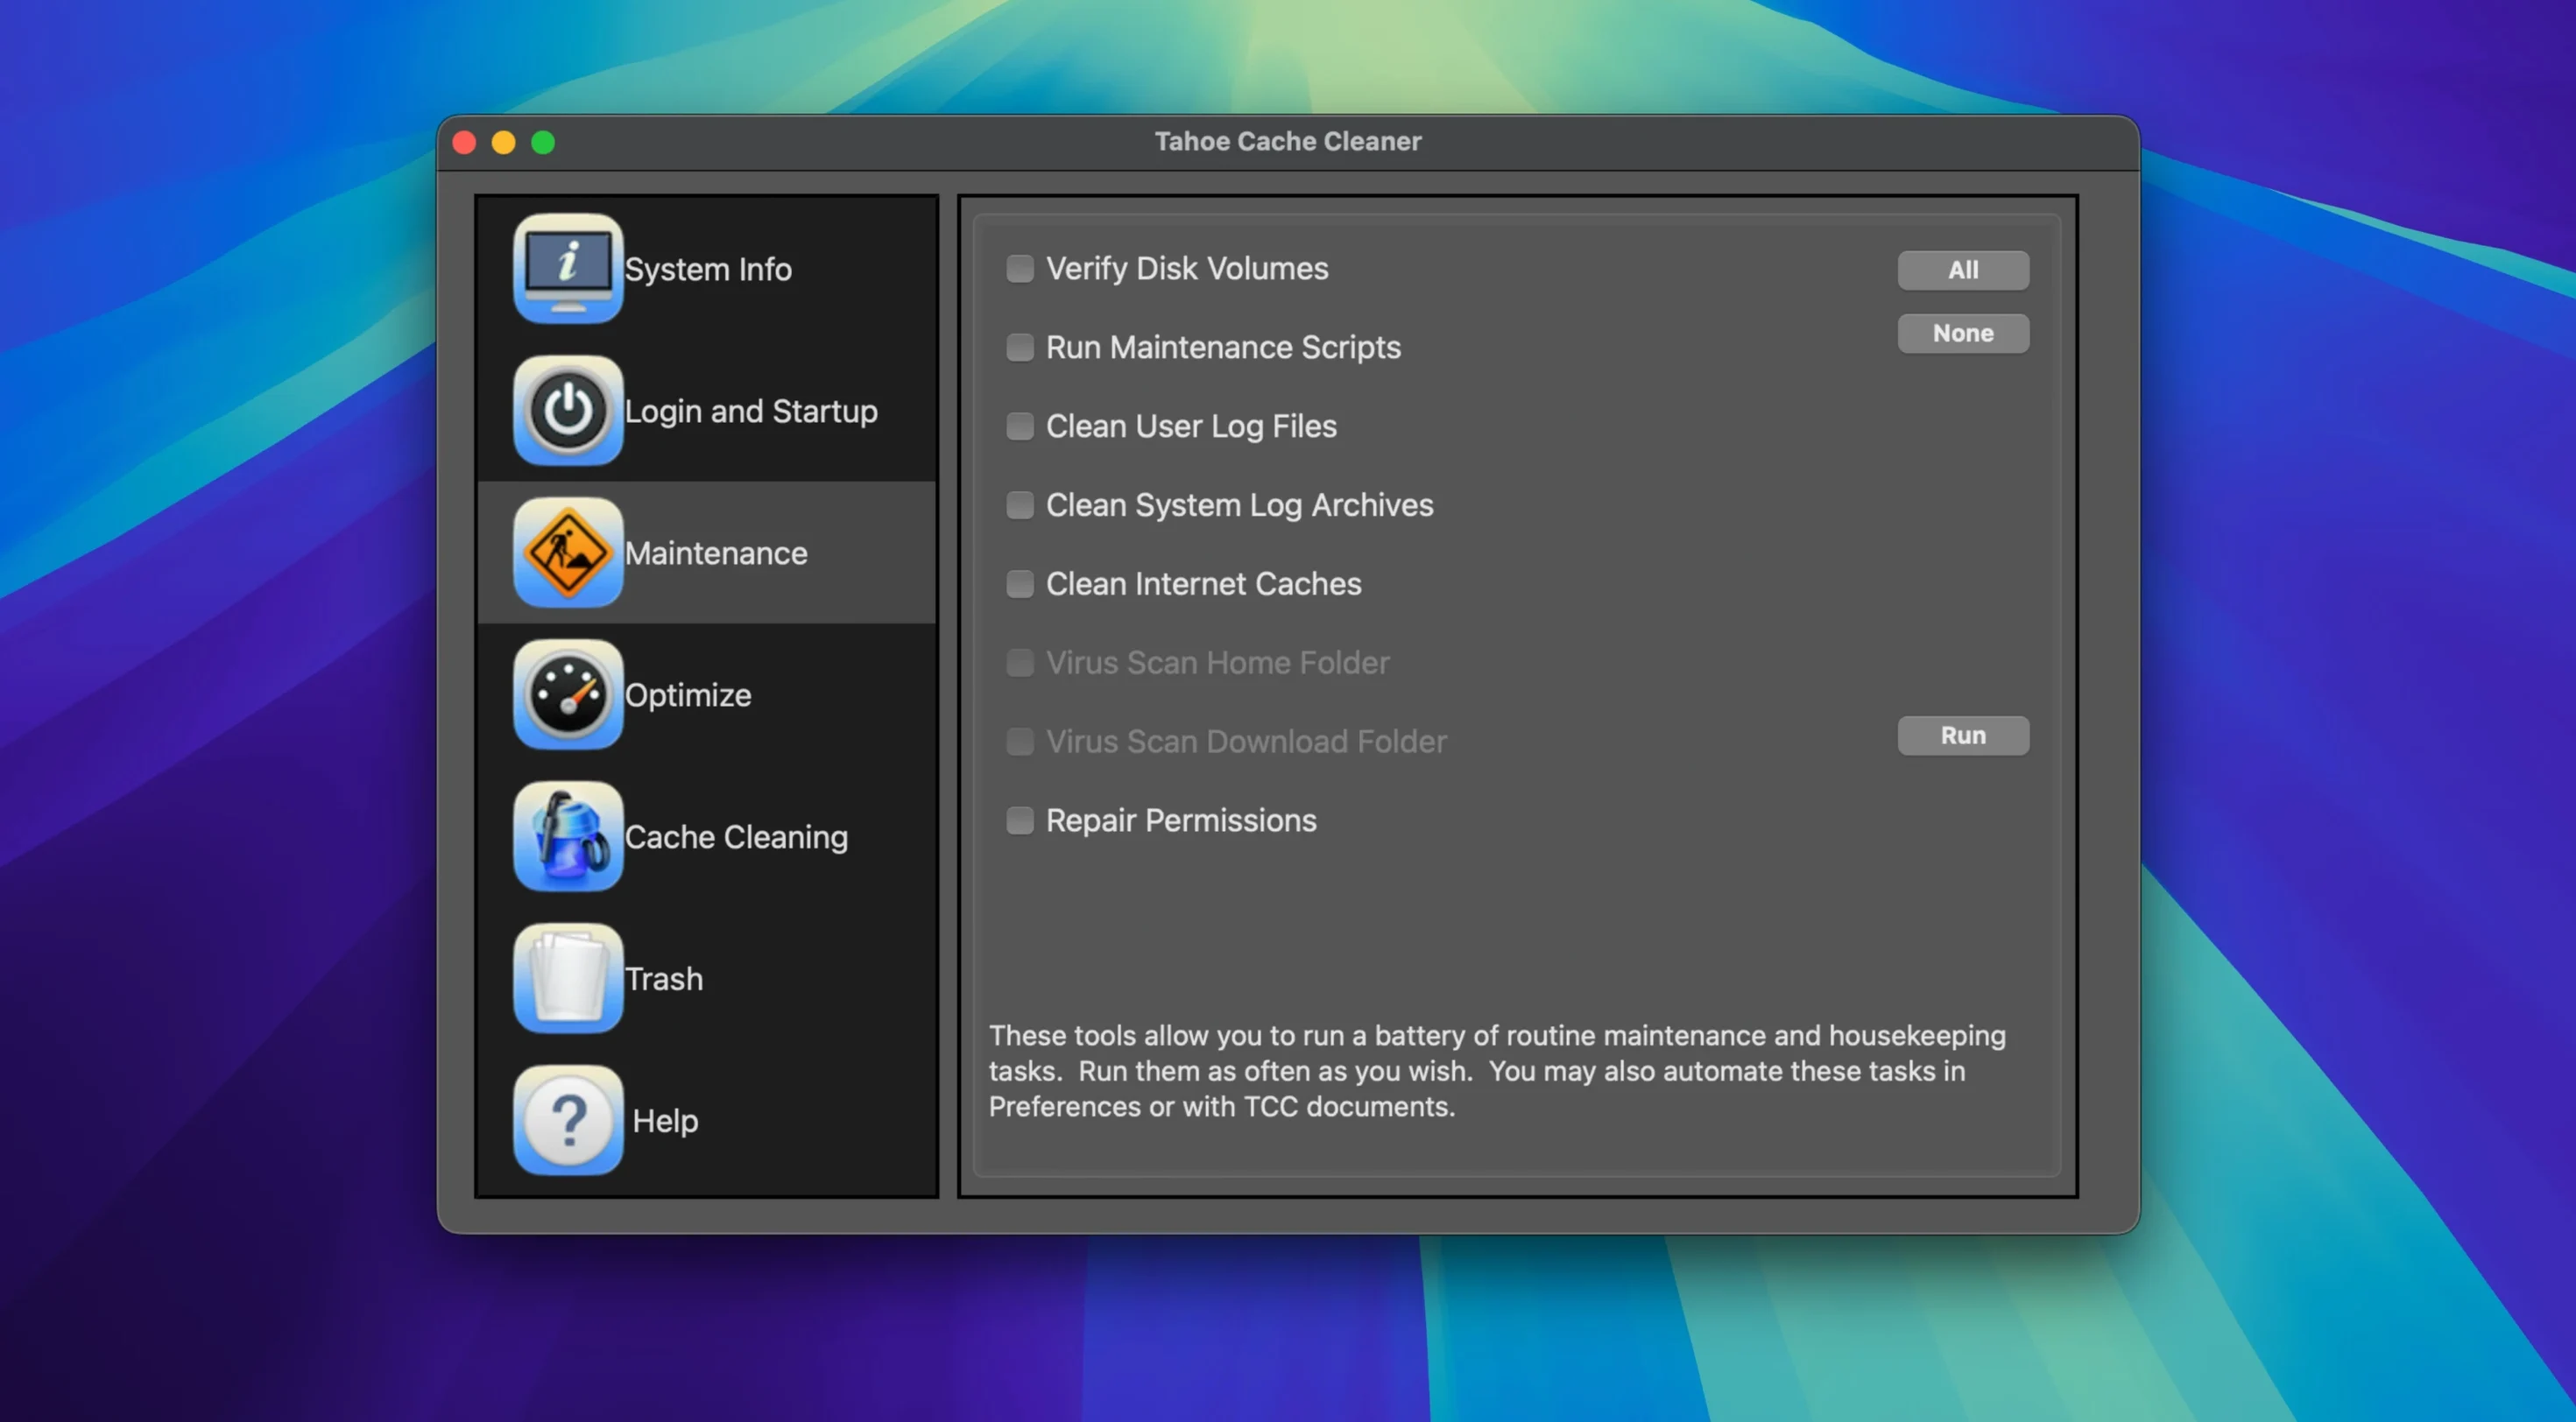Tick the Clean Internet Caches checkbox
Screen dimensions: 2576x1422
(x=1019, y=584)
